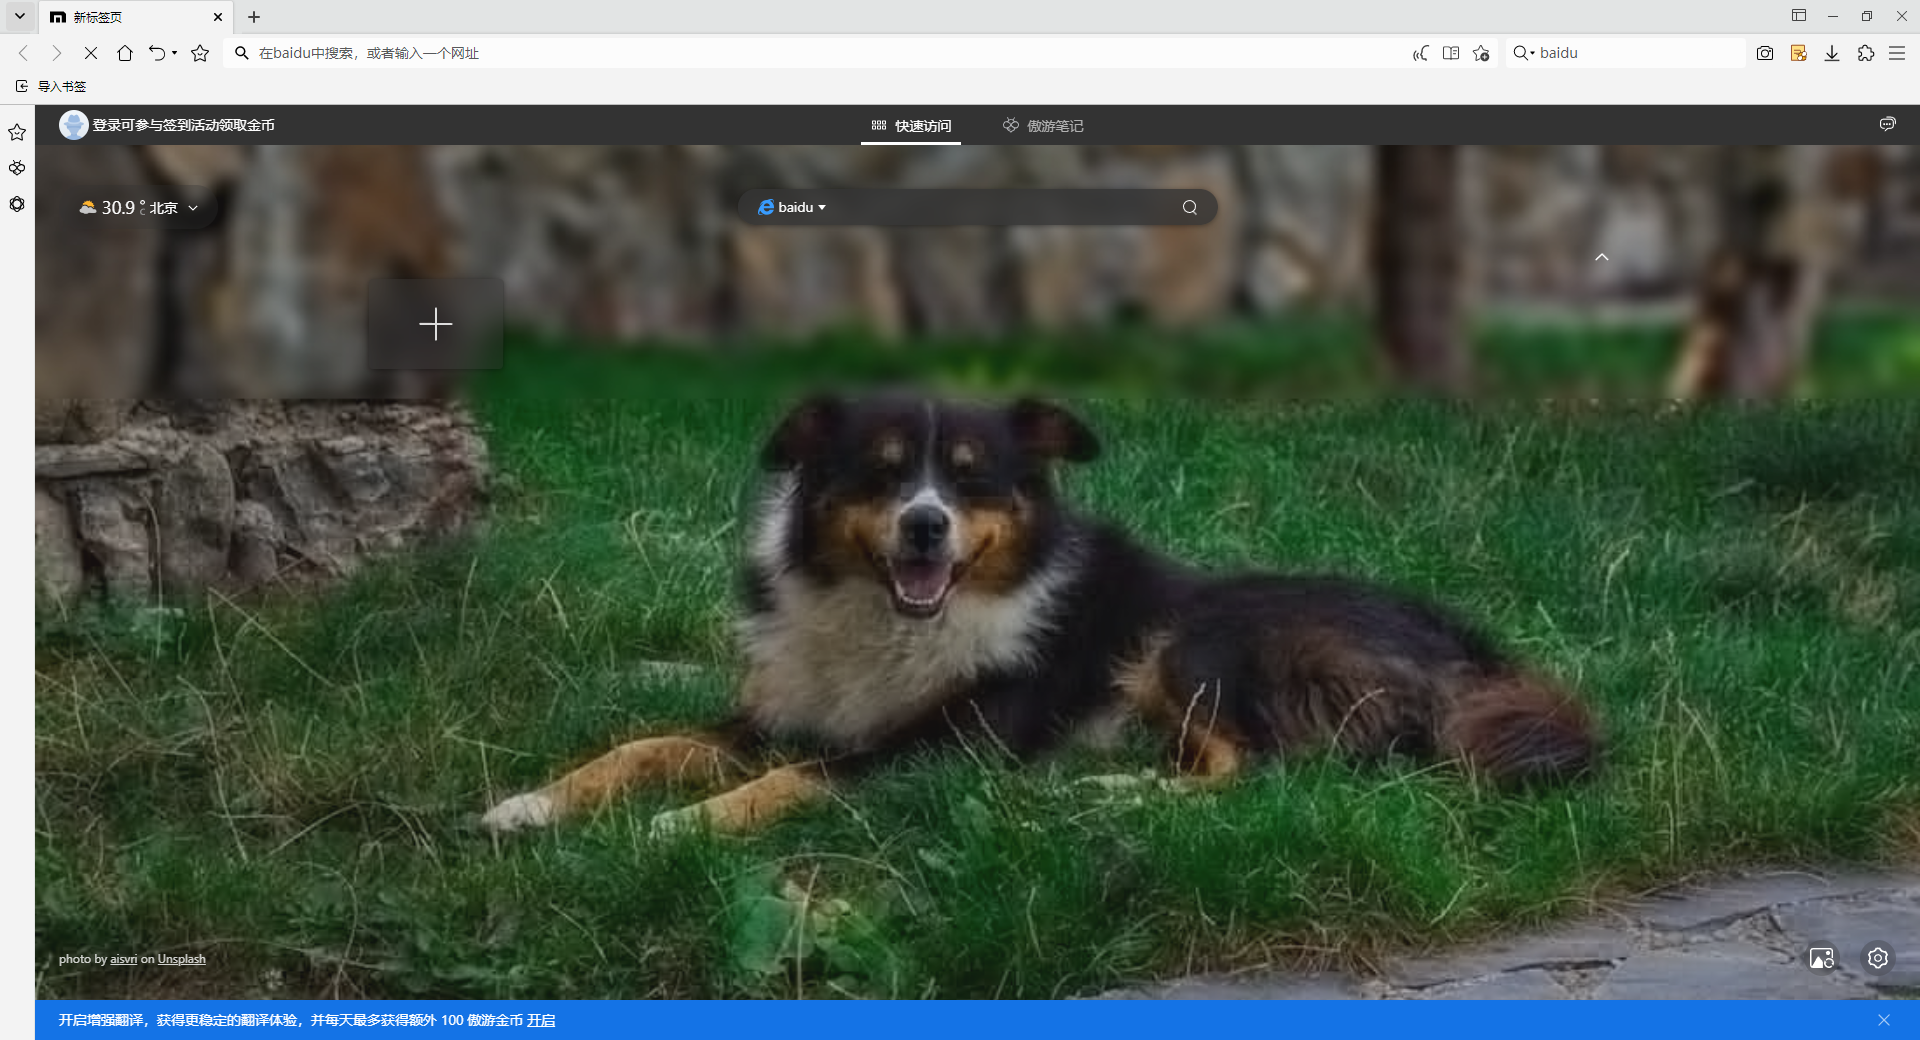Screen dimensions: 1920x1040
Task: Open the orange Maxnote toolbar icon
Action: coord(1798,54)
